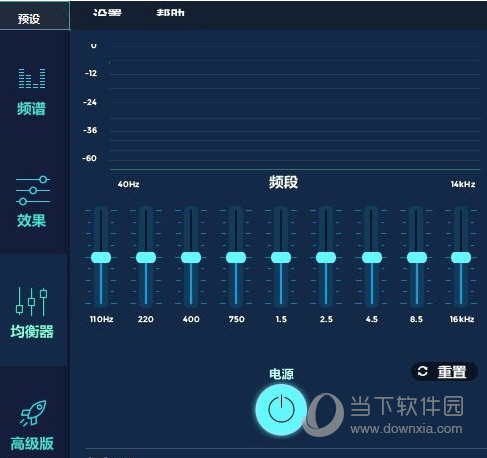Viewport: 487px width, 458px height.
Task: Click the 重置 reset button
Action: click(x=445, y=372)
